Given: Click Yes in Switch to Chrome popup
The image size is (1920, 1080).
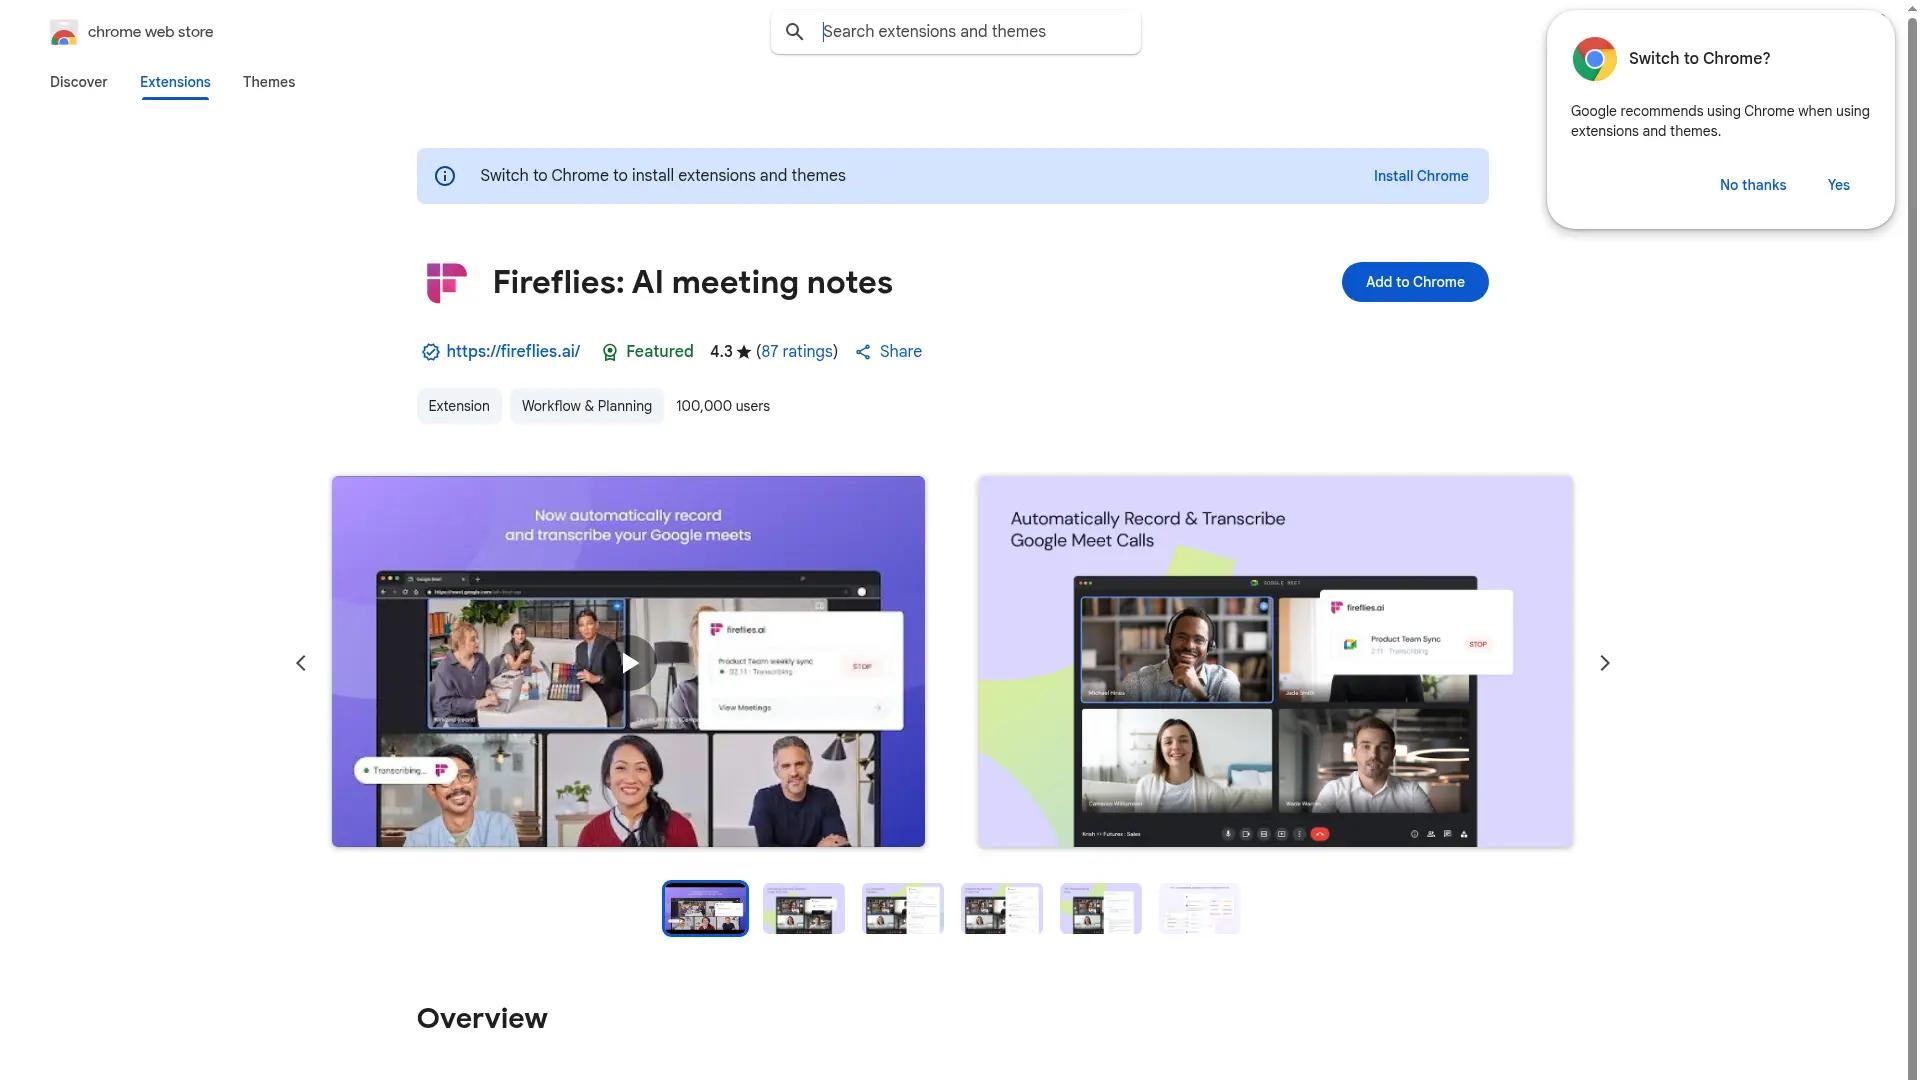Looking at the screenshot, I should click(x=1838, y=185).
